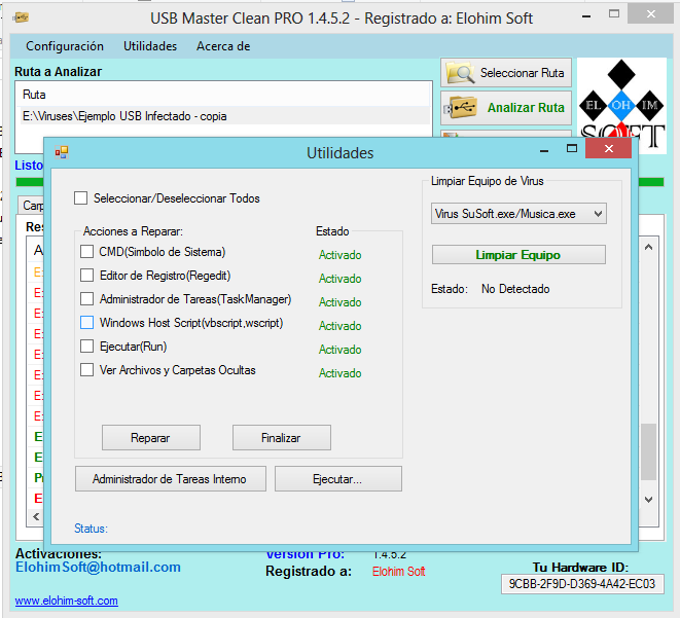Click the Utilidades dialog window icon
This screenshot has width=680, height=618.
pos(62,152)
